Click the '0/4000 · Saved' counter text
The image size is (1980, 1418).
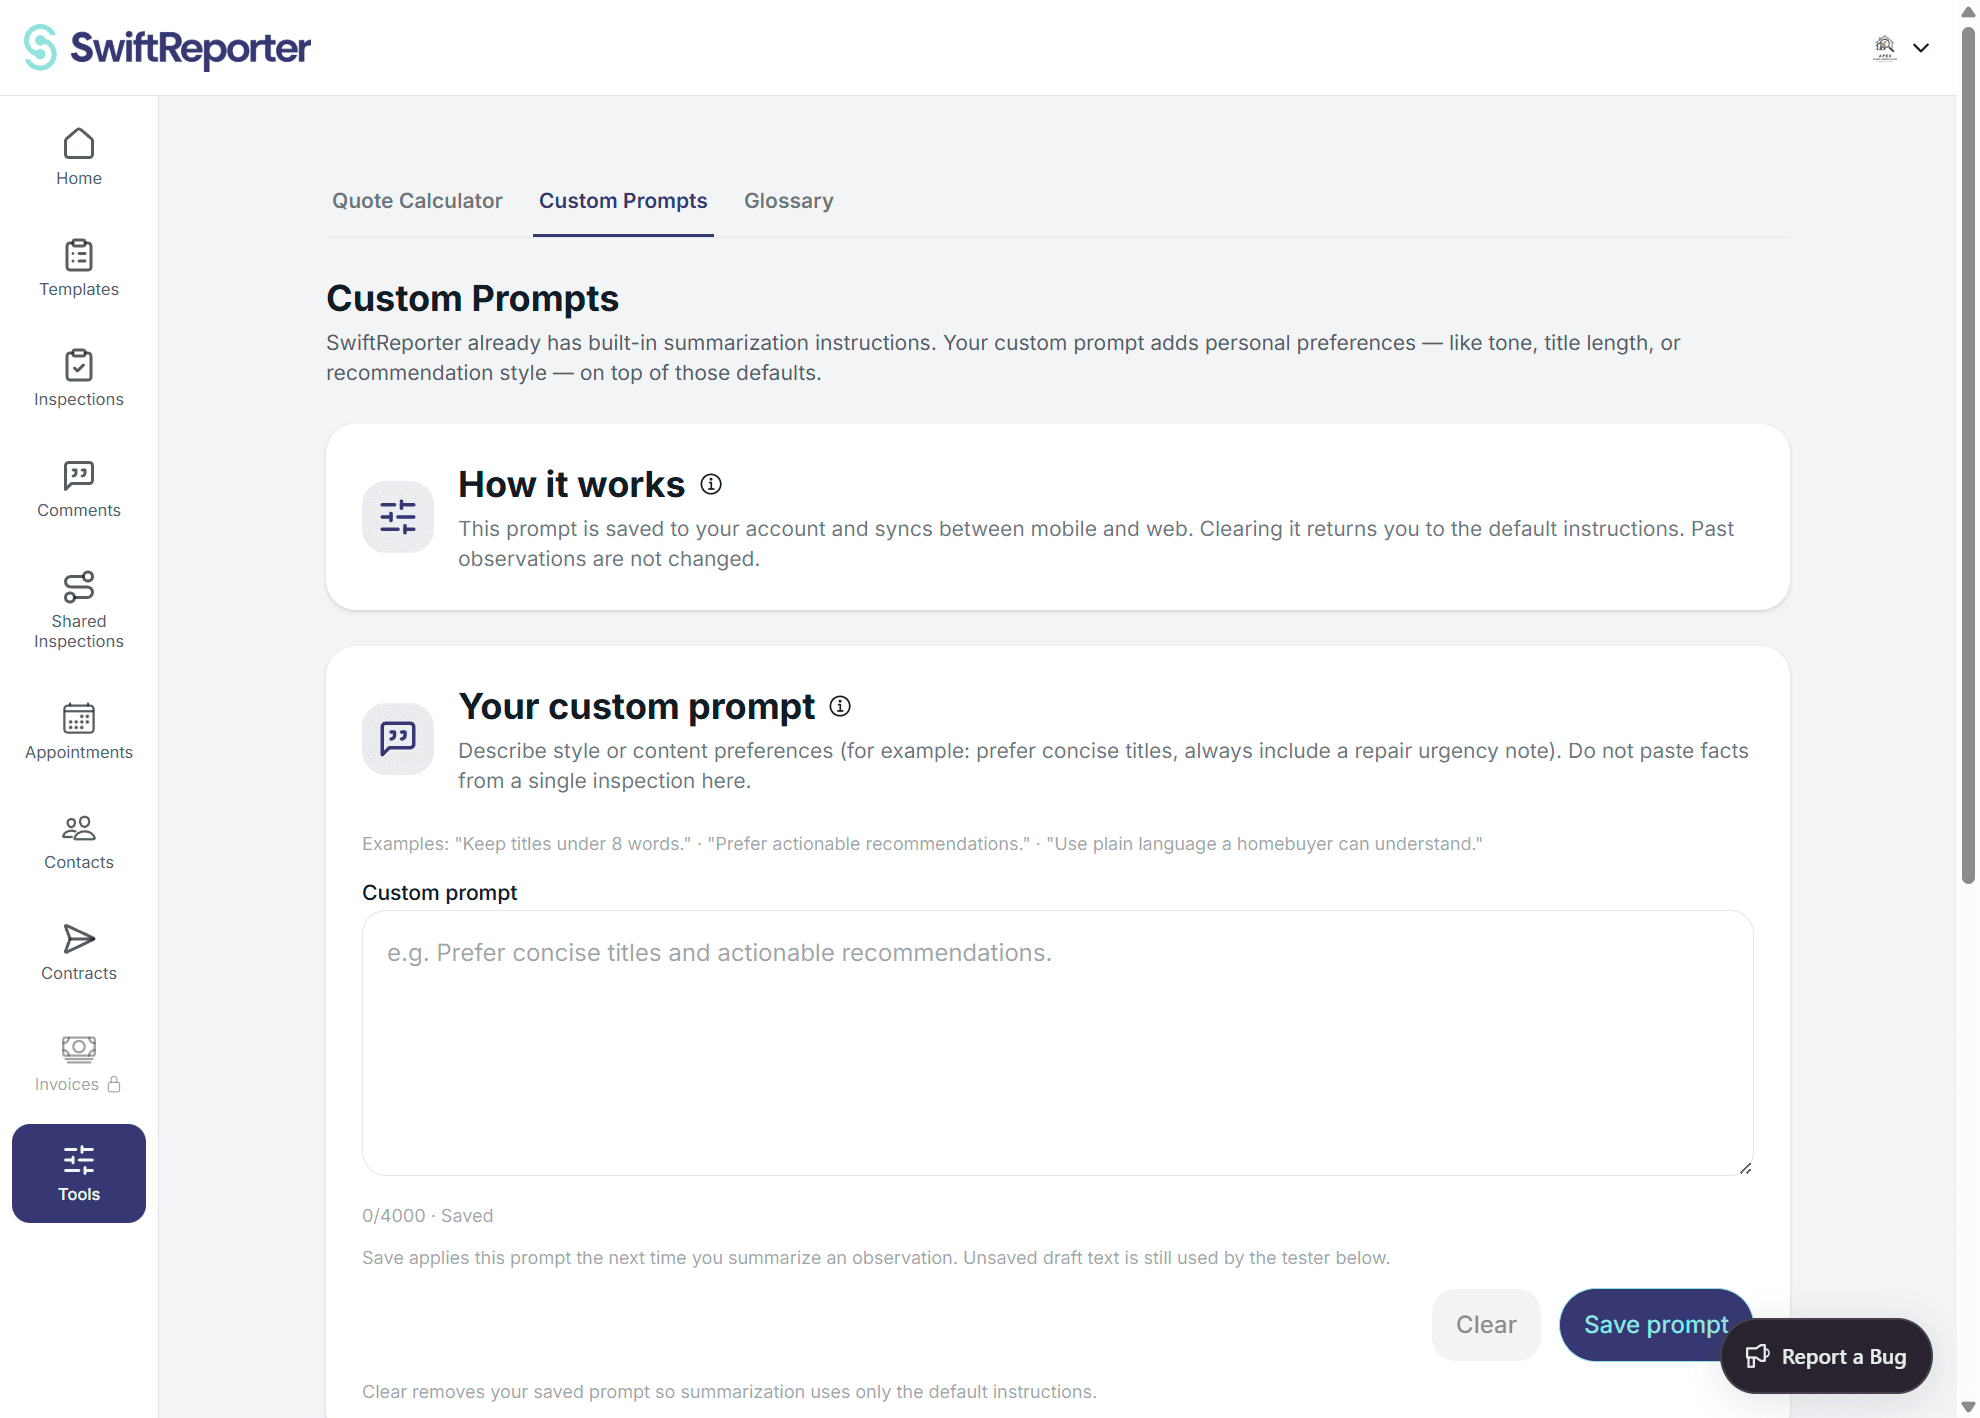(428, 1216)
